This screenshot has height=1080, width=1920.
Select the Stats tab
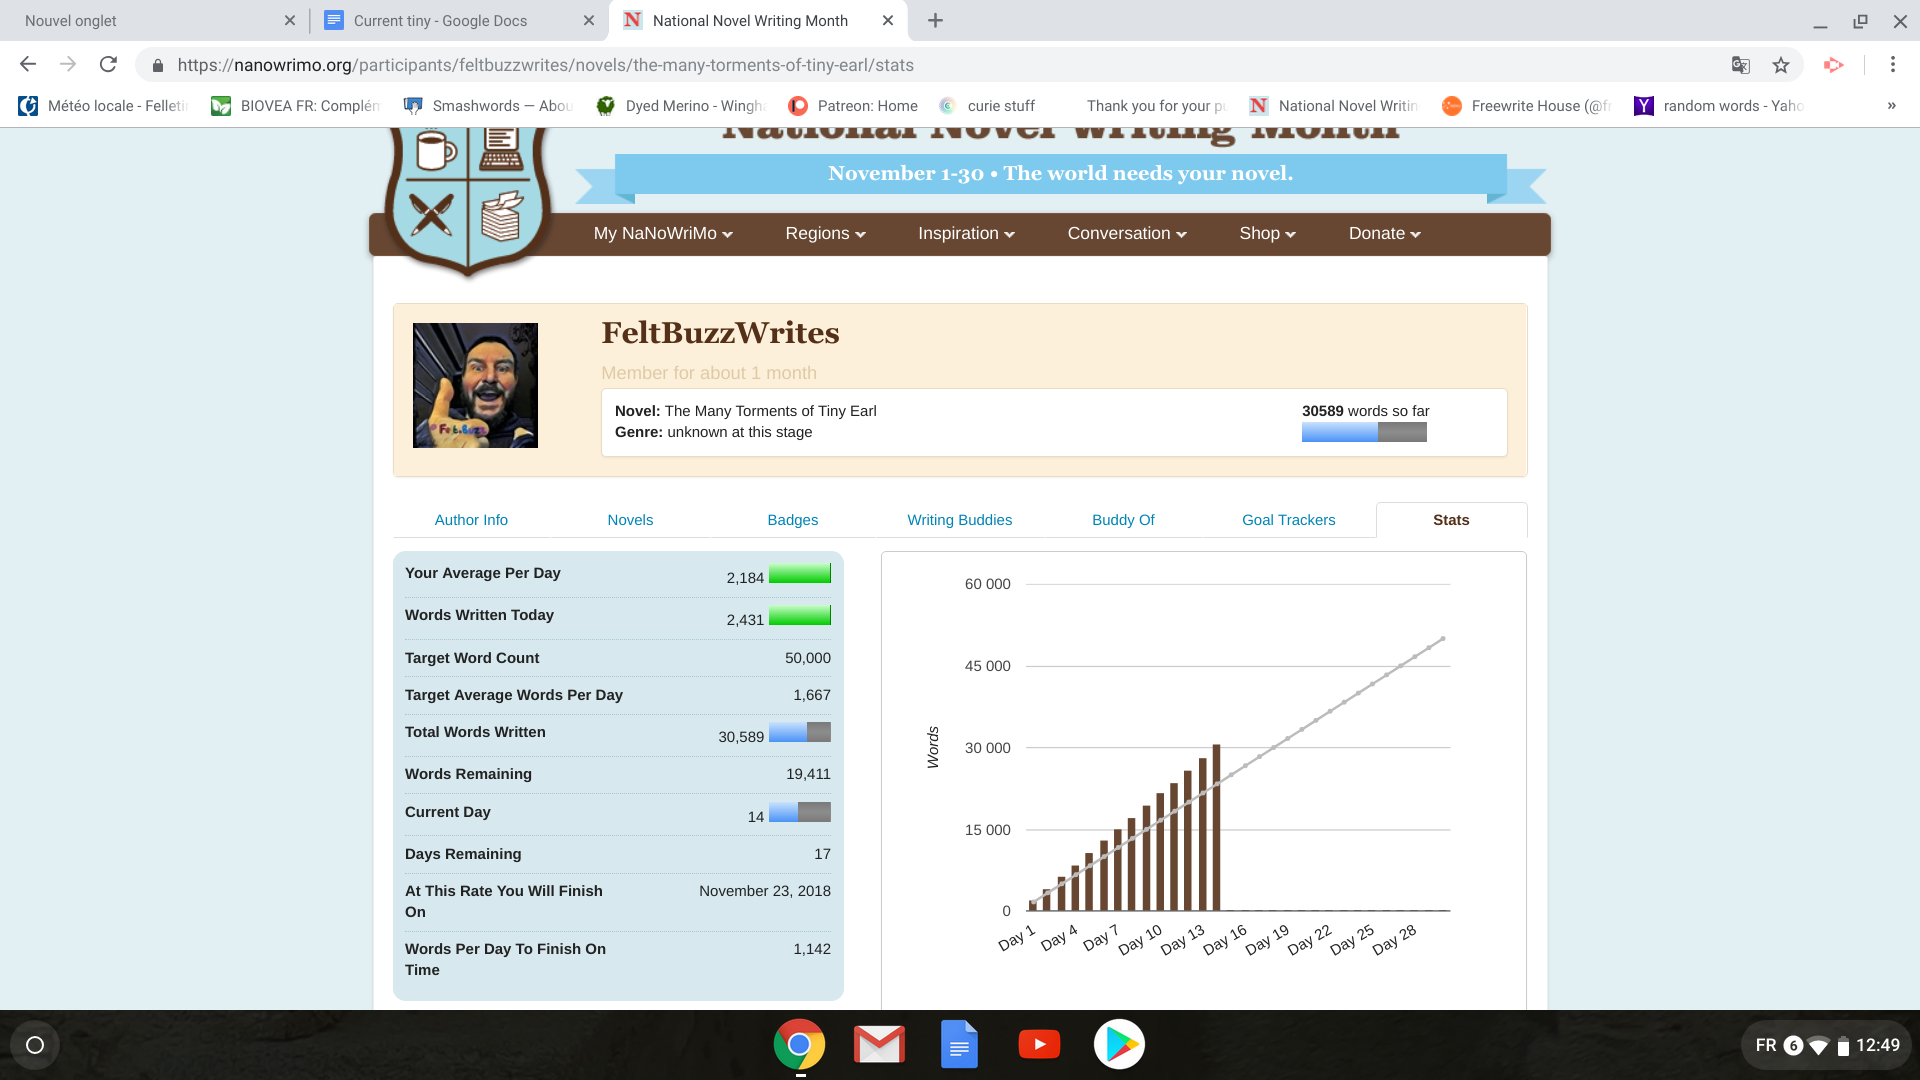pyautogui.click(x=1451, y=520)
